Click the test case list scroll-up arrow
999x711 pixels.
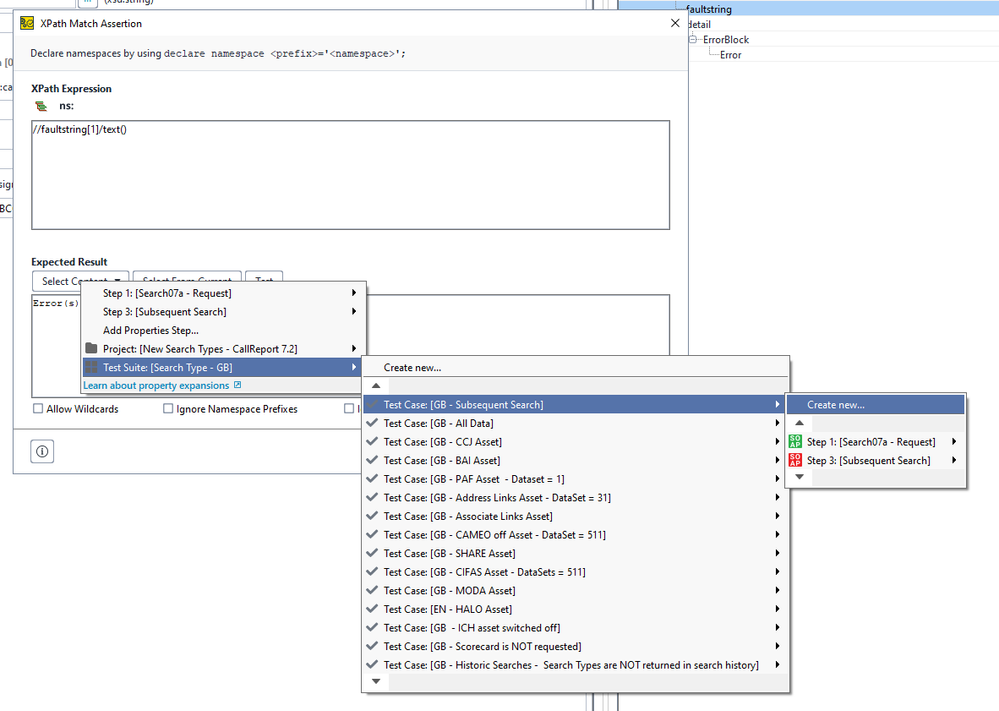(x=376, y=385)
